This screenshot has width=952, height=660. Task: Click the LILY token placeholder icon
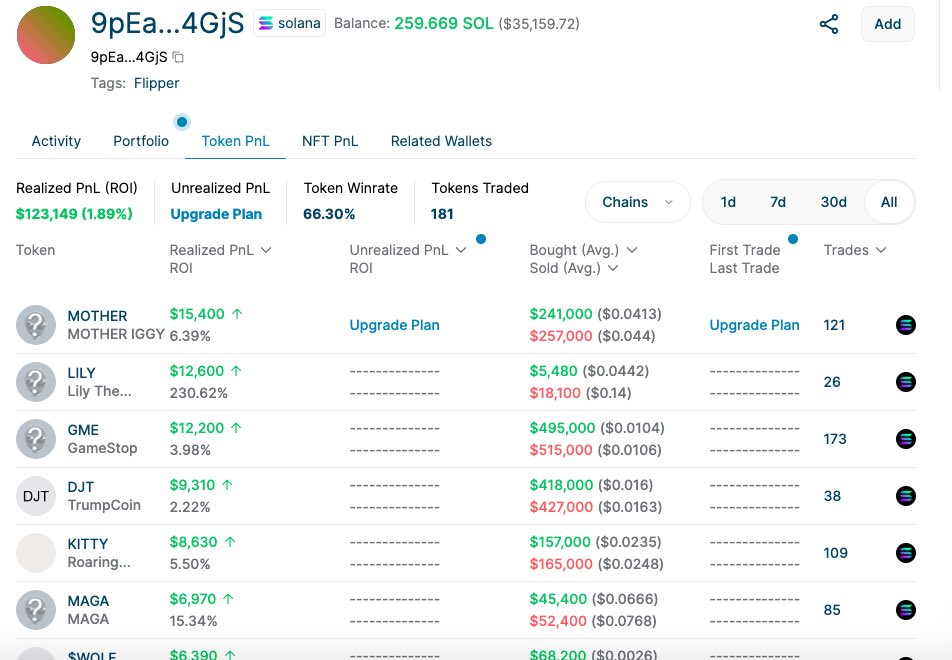pos(36,382)
